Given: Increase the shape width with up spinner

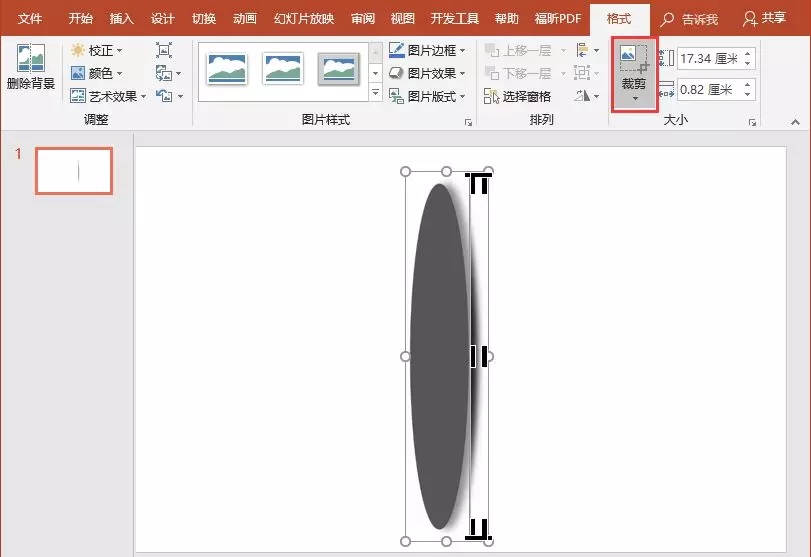Looking at the screenshot, I should (x=748, y=84).
